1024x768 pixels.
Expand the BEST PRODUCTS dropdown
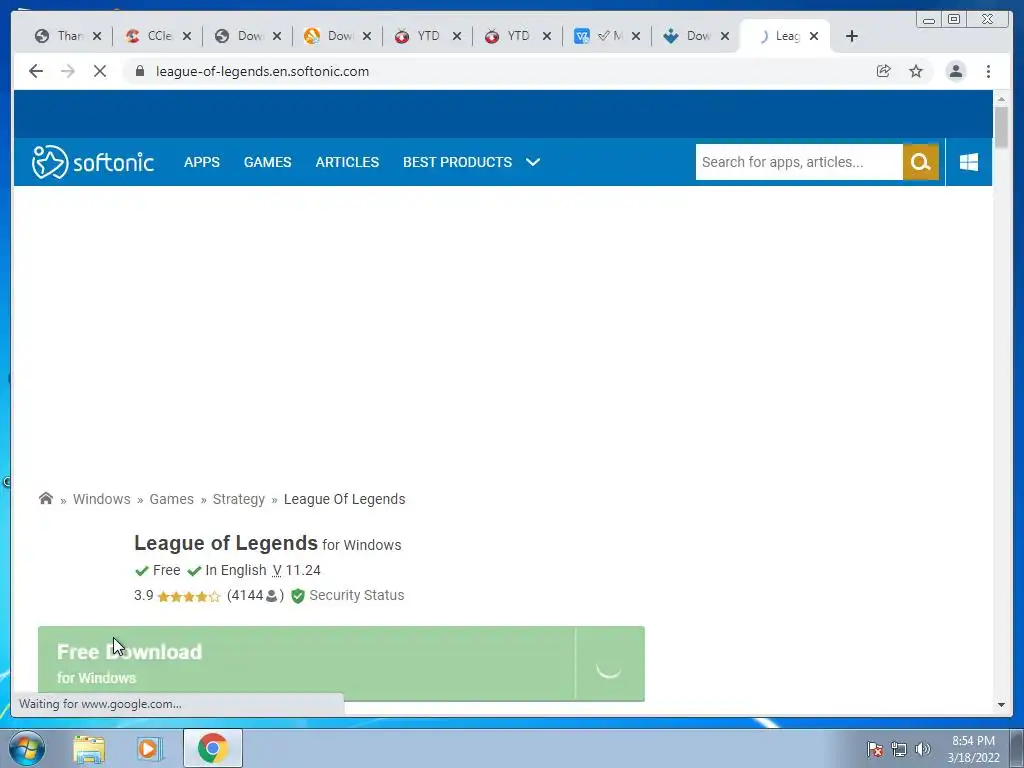[x=472, y=162]
